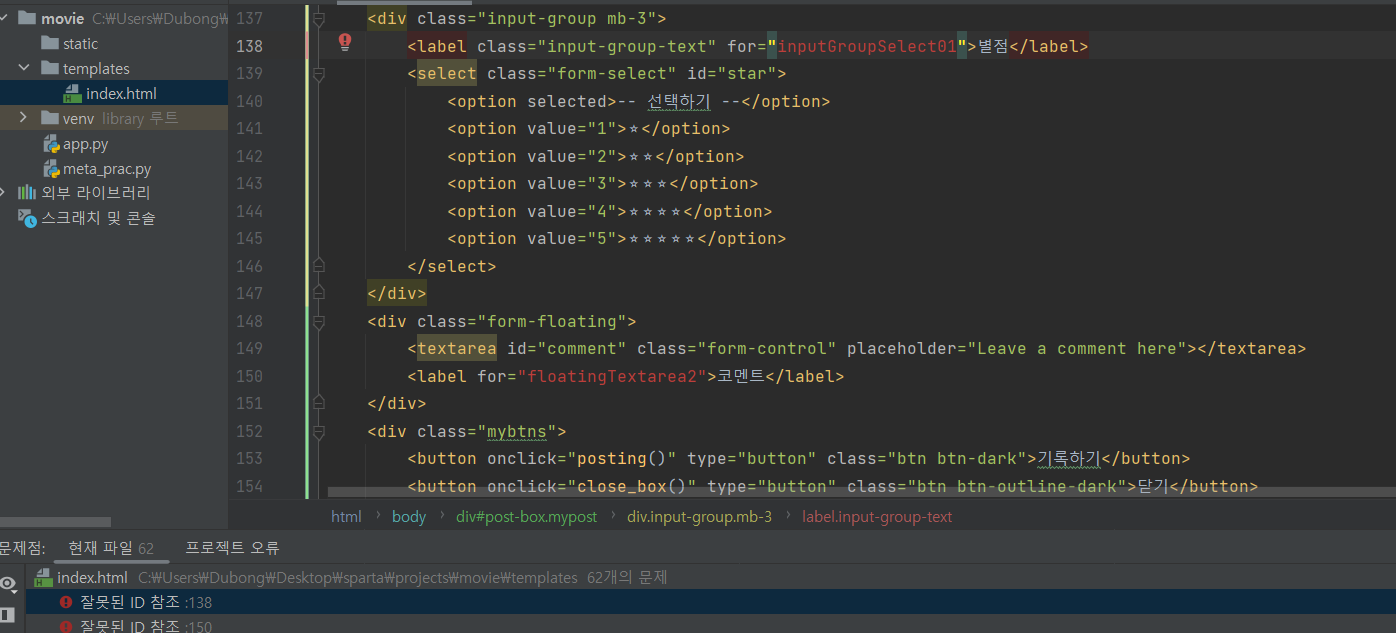Click the index.html file icon in project tree
Viewport: 1396px width, 633px height.
[73, 94]
